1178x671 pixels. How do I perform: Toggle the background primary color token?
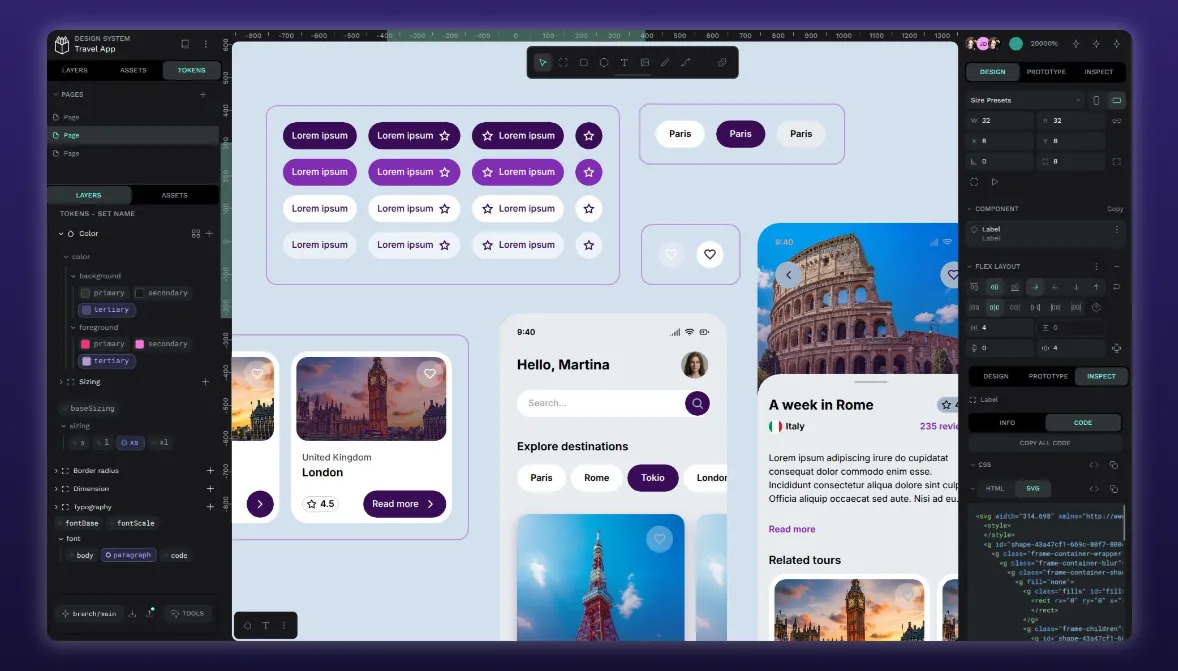point(103,293)
